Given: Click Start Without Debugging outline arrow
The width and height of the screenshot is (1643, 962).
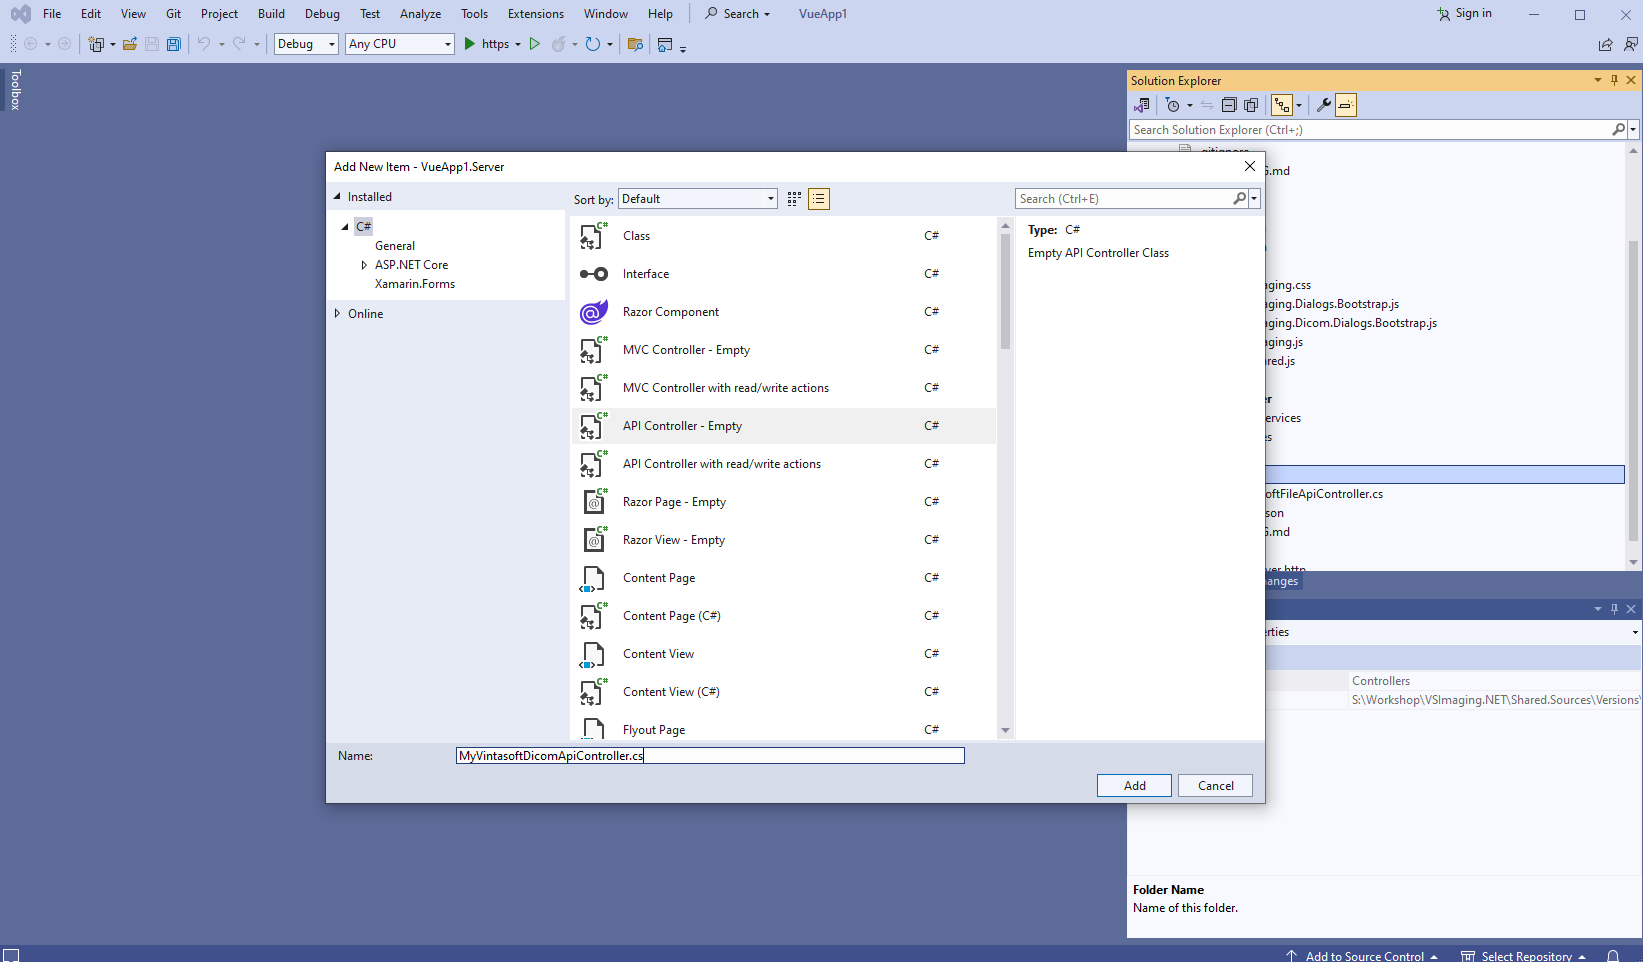Looking at the screenshot, I should tap(535, 44).
